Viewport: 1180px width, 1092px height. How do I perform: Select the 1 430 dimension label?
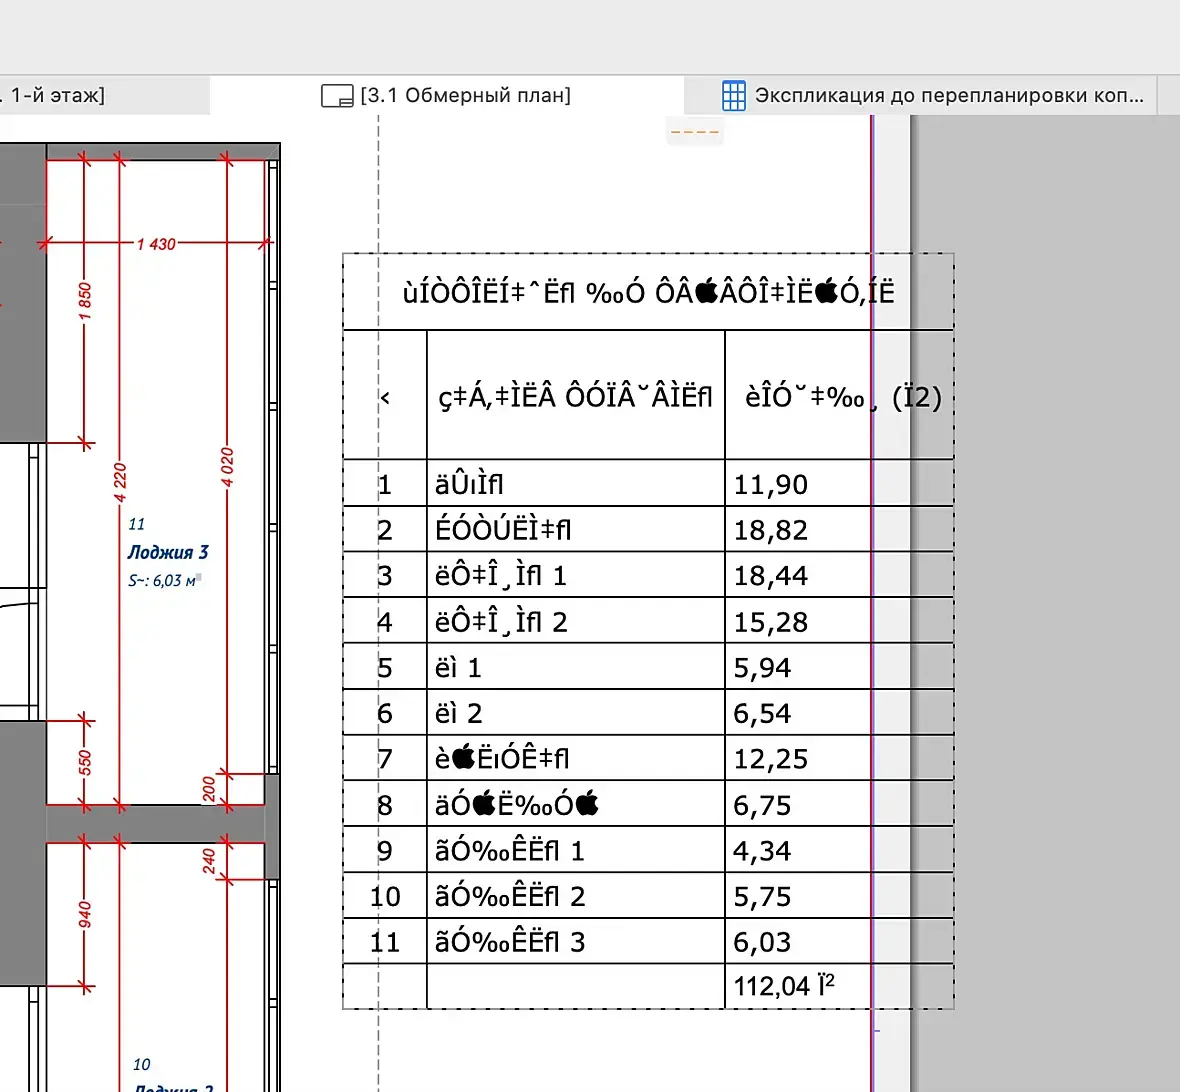pos(156,244)
